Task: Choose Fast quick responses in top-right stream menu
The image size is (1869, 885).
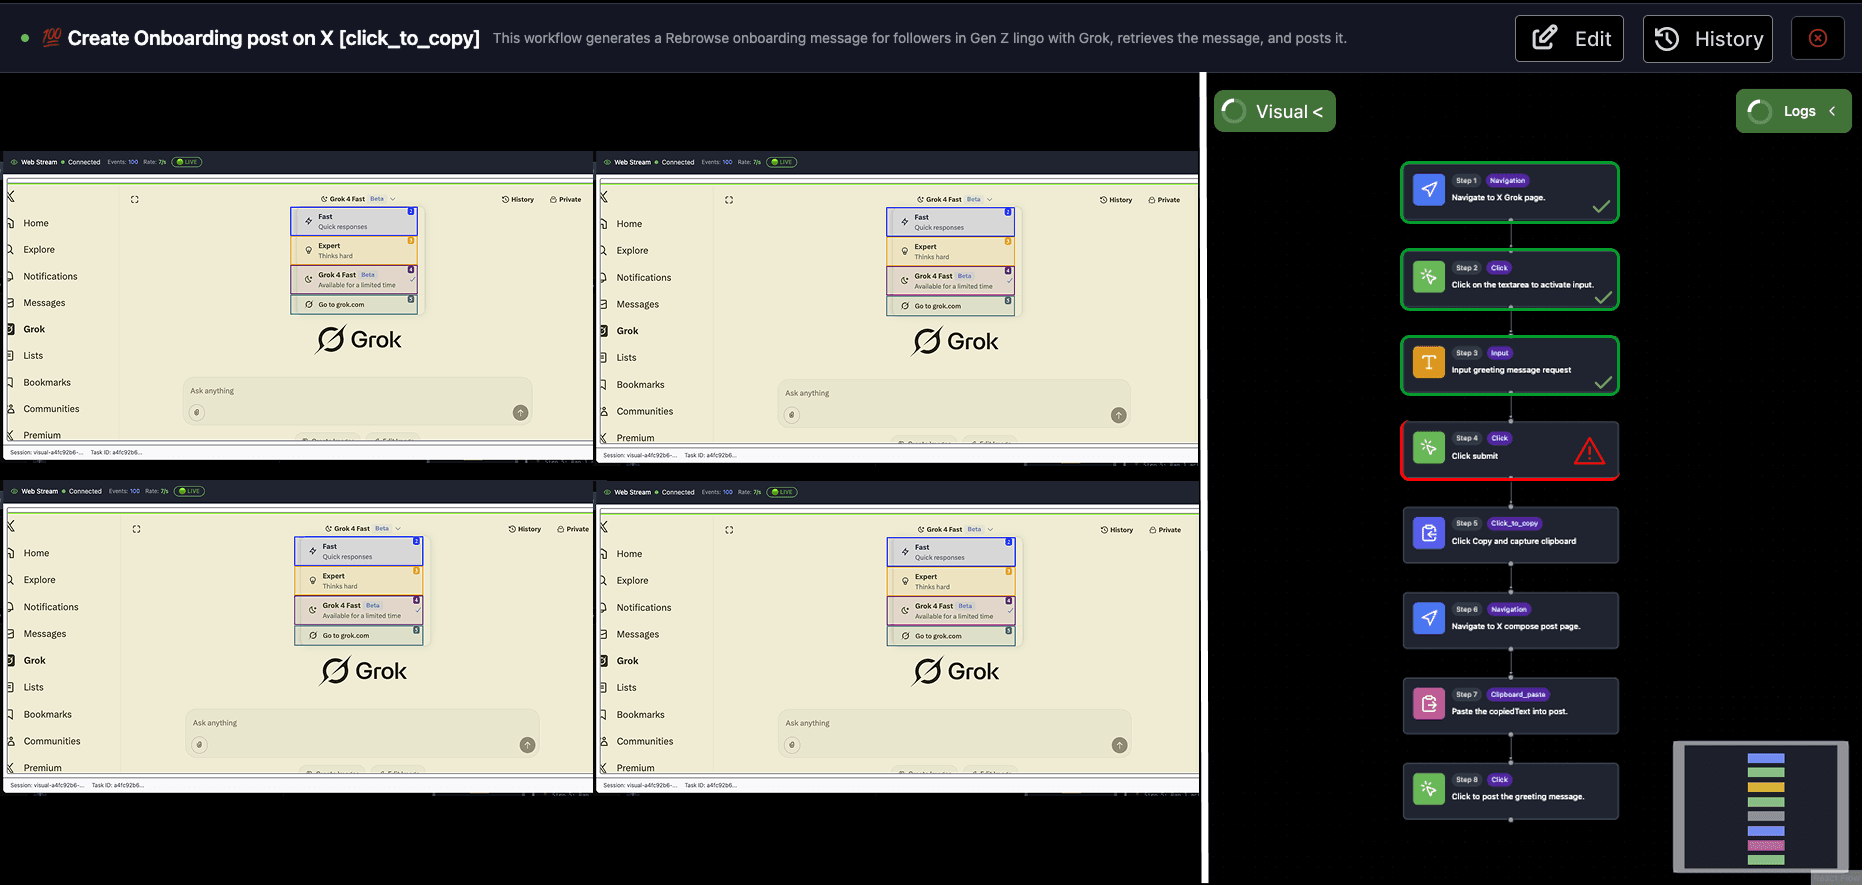Action: click(949, 222)
